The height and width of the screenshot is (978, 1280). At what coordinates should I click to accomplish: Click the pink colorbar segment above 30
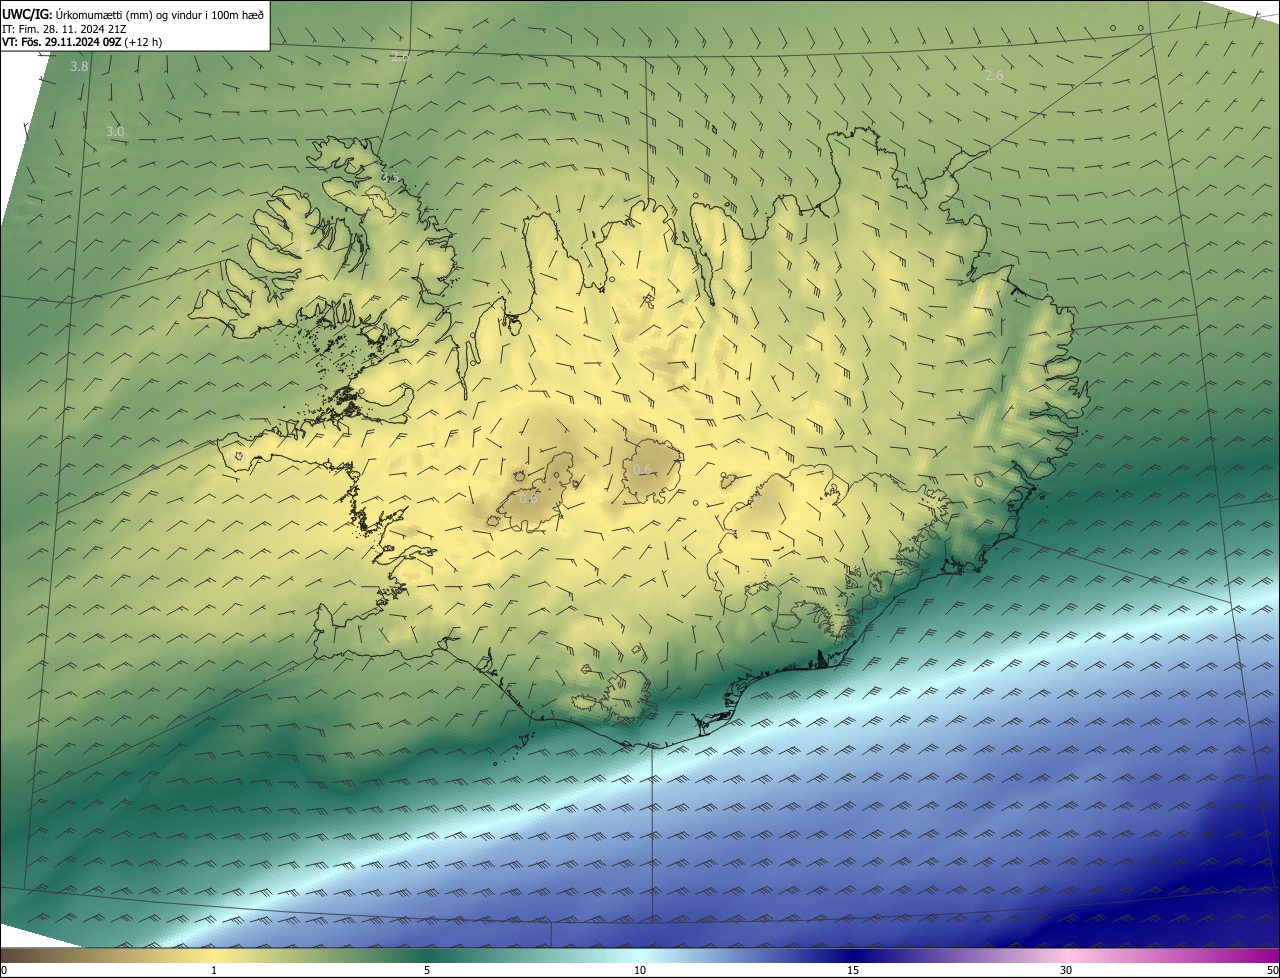[1066, 955]
